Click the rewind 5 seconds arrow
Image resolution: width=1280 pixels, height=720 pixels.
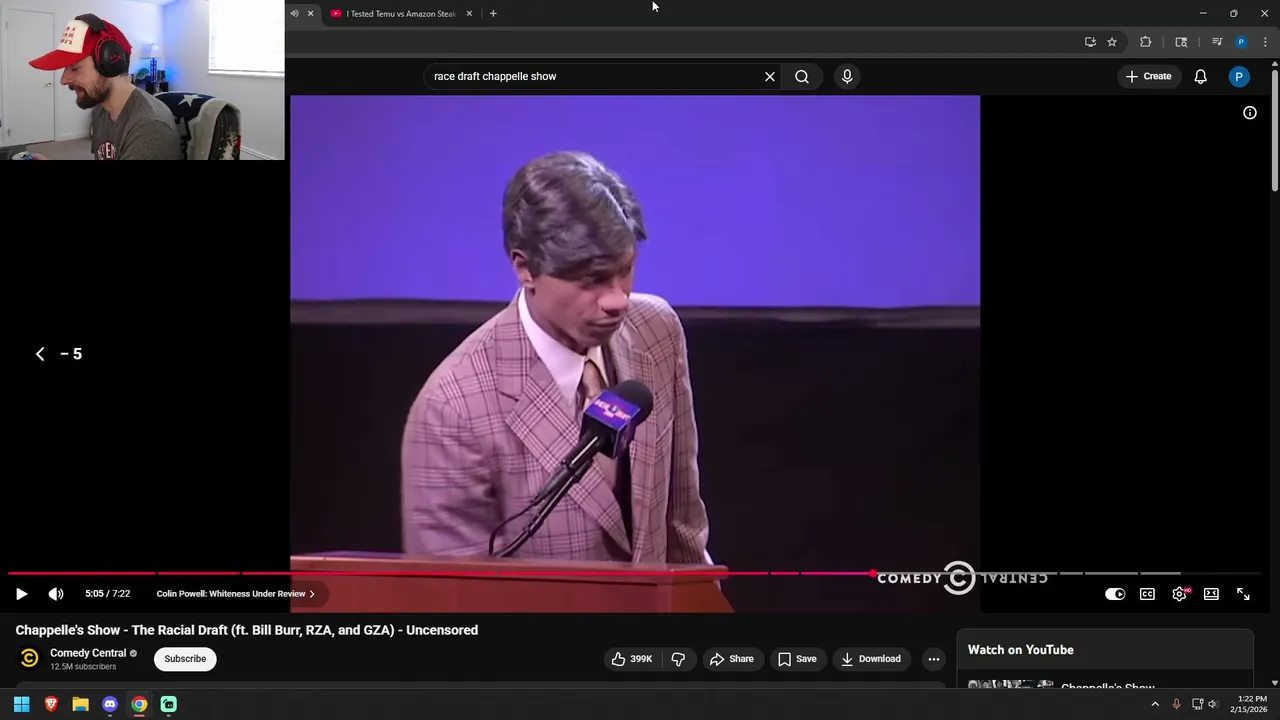pos(40,354)
